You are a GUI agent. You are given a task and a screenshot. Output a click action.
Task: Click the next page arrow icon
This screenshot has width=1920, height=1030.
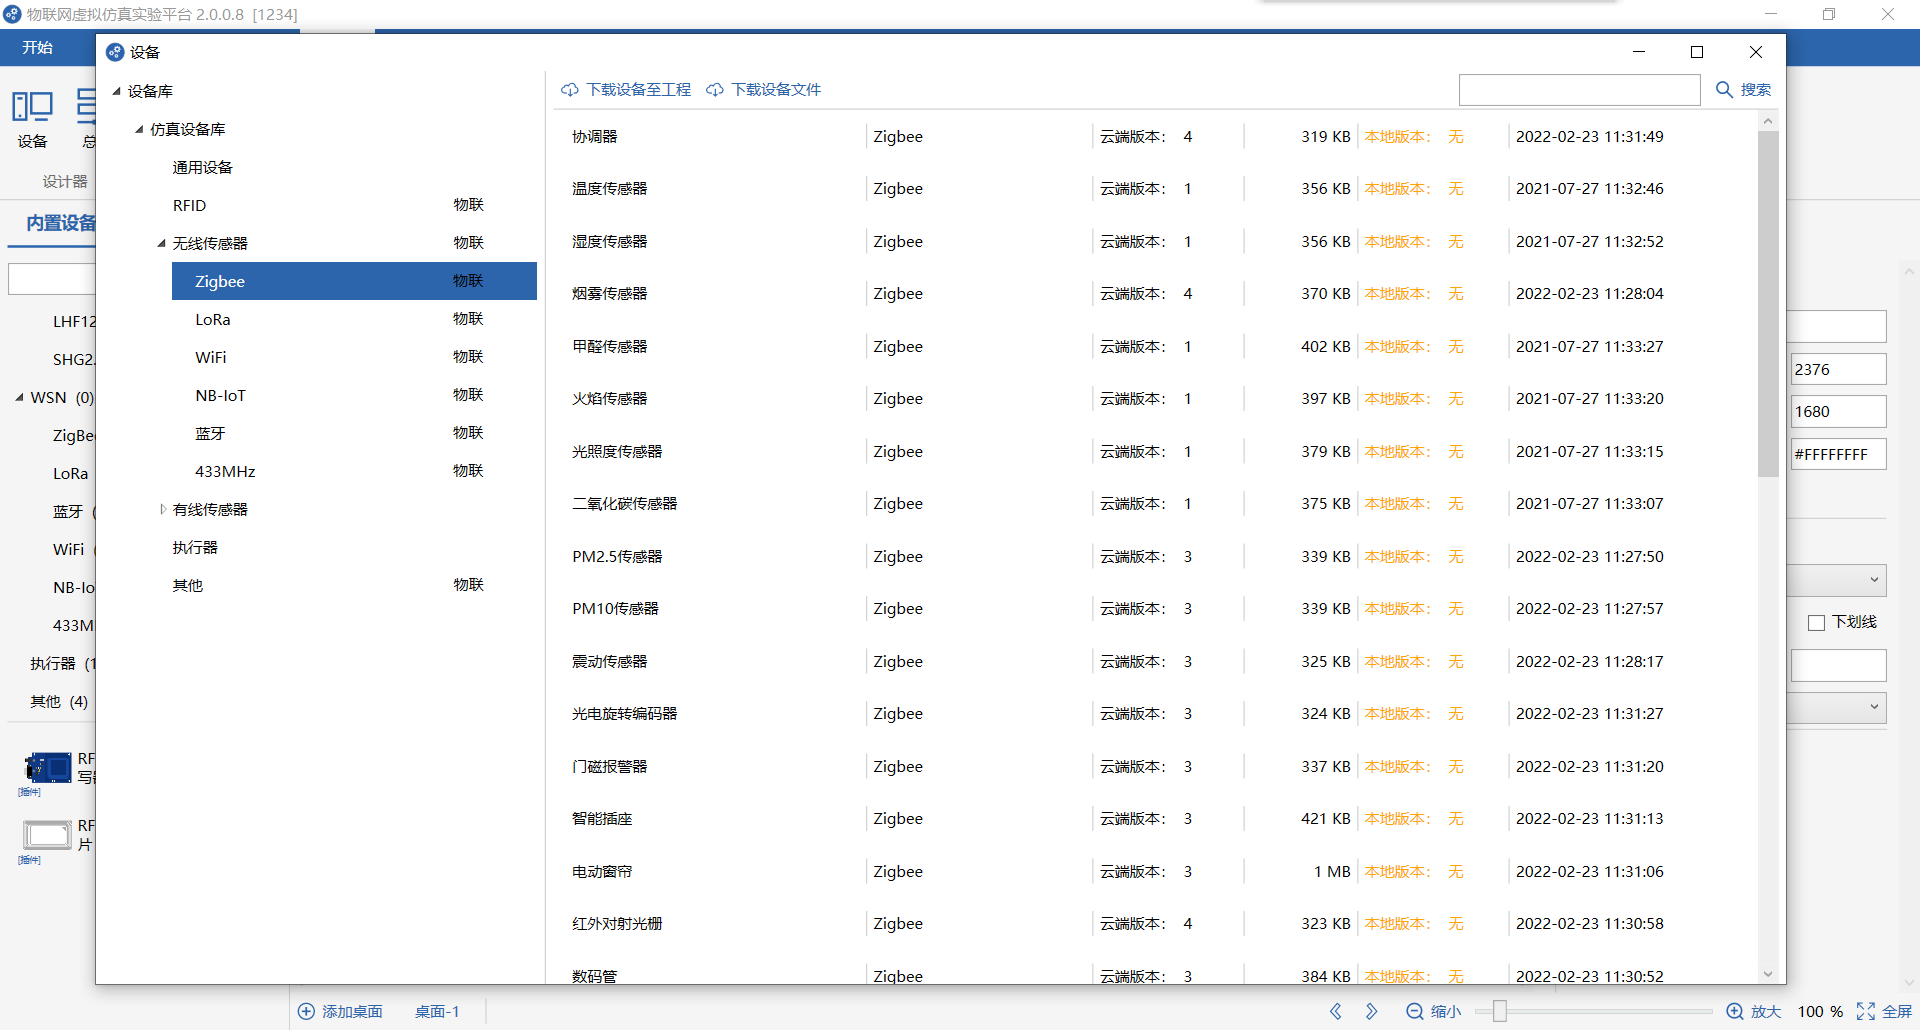pos(1372,1012)
